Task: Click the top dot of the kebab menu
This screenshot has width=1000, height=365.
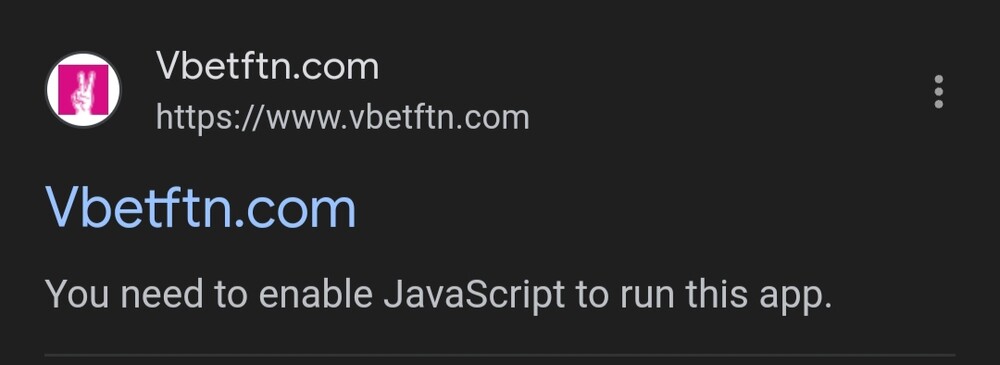Action: (x=938, y=80)
